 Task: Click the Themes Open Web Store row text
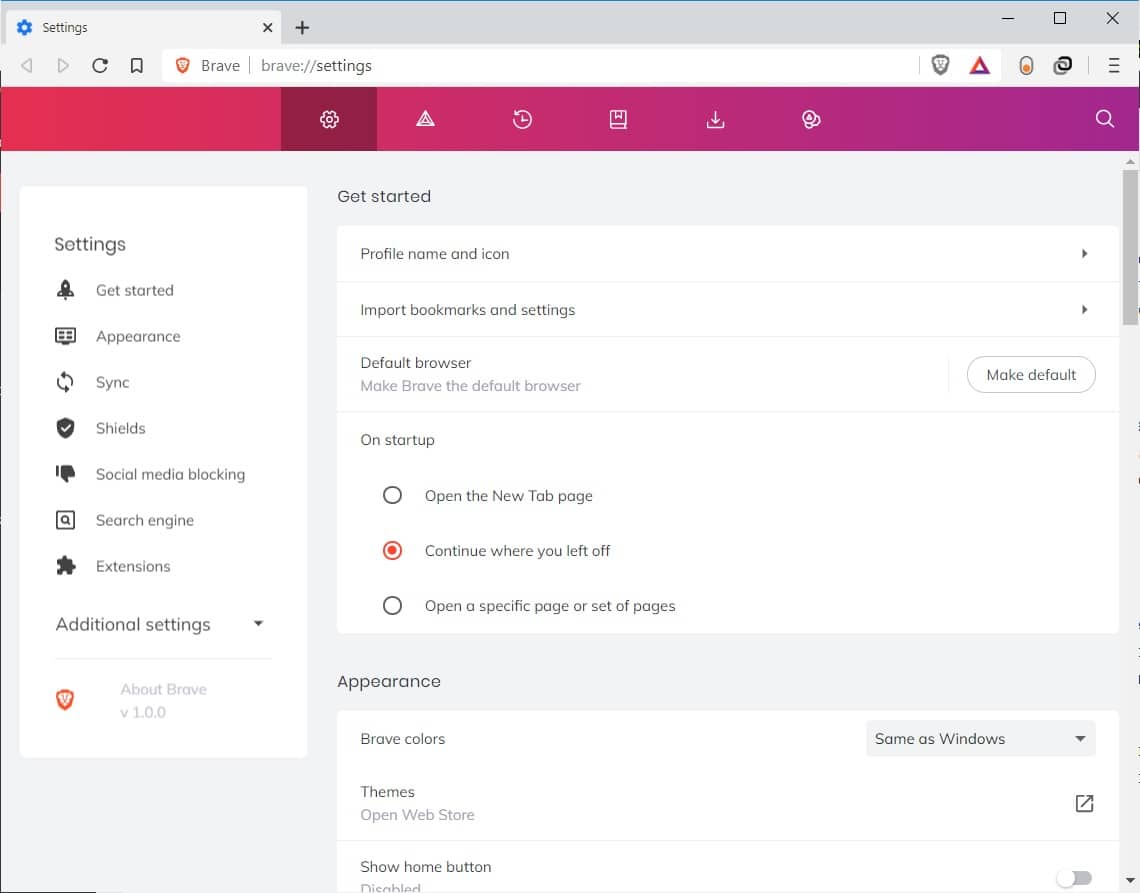[417, 803]
